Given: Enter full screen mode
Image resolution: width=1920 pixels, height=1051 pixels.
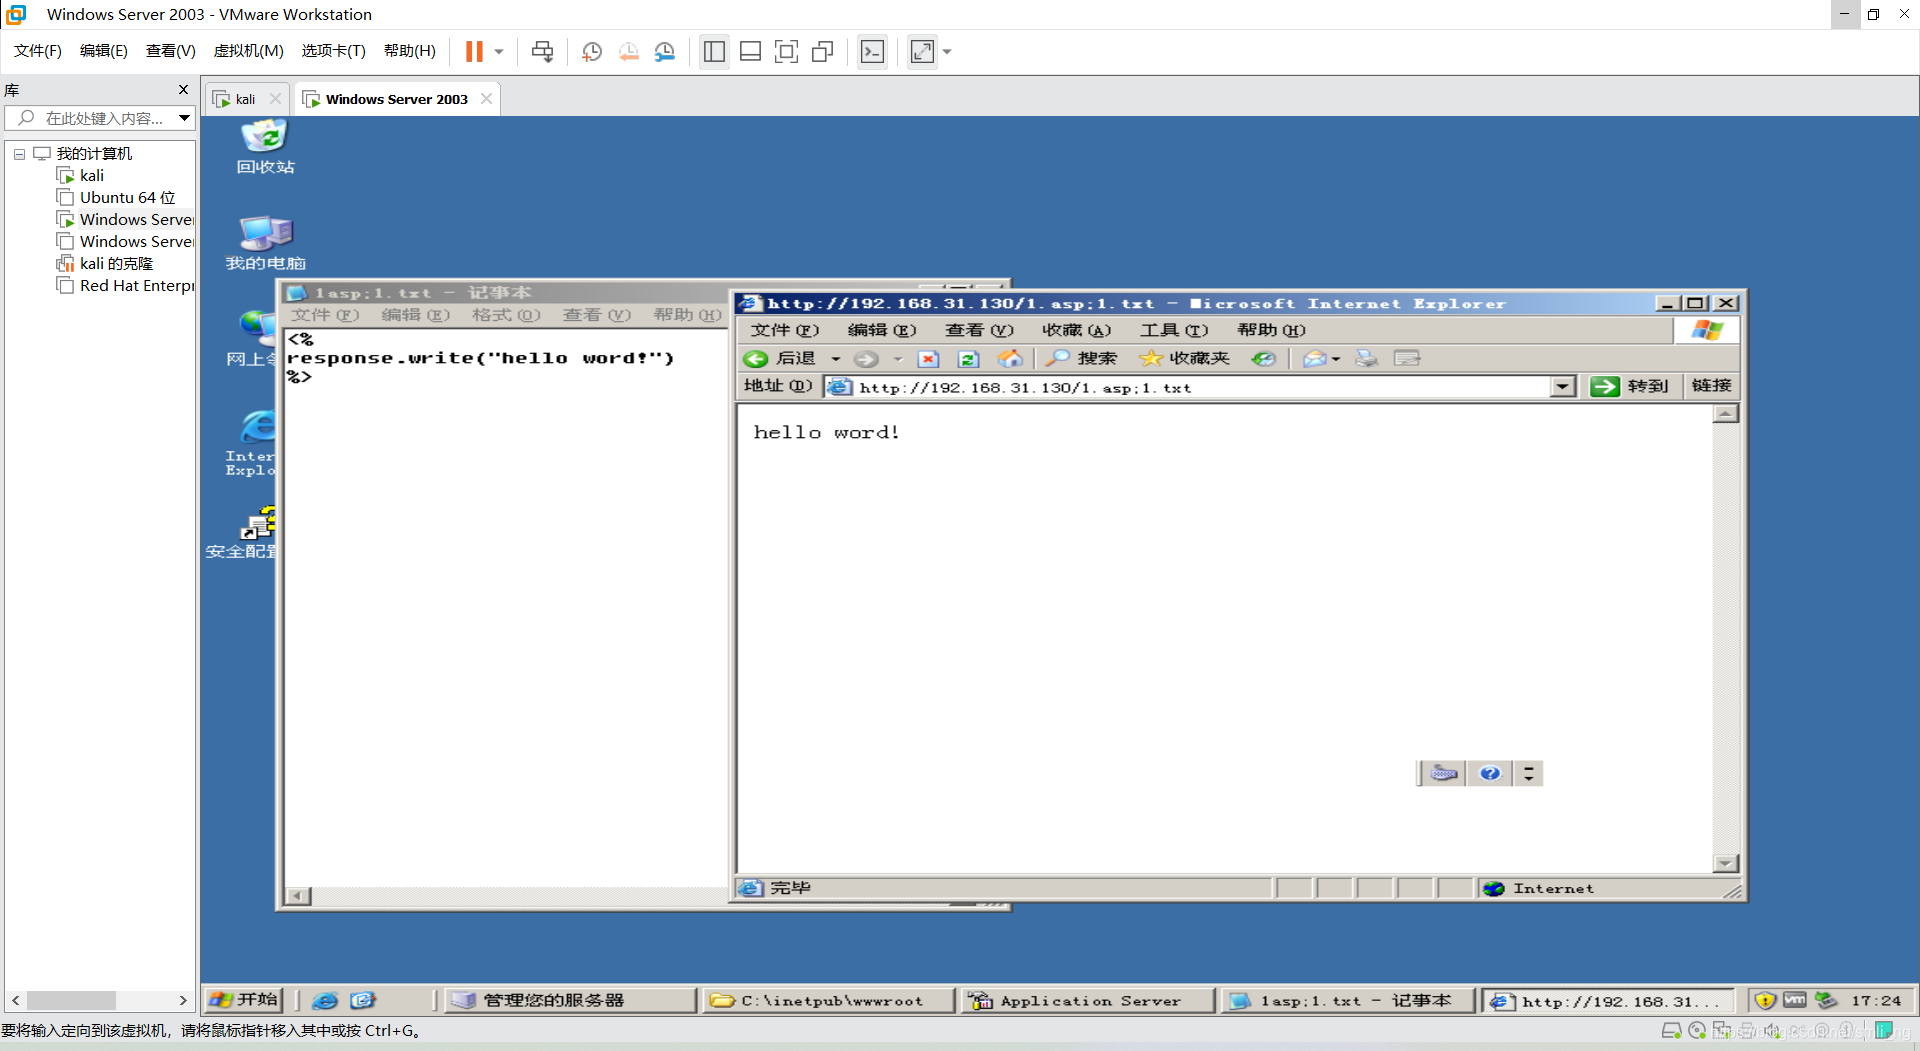Looking at the screenshot, I should (786, 51).
